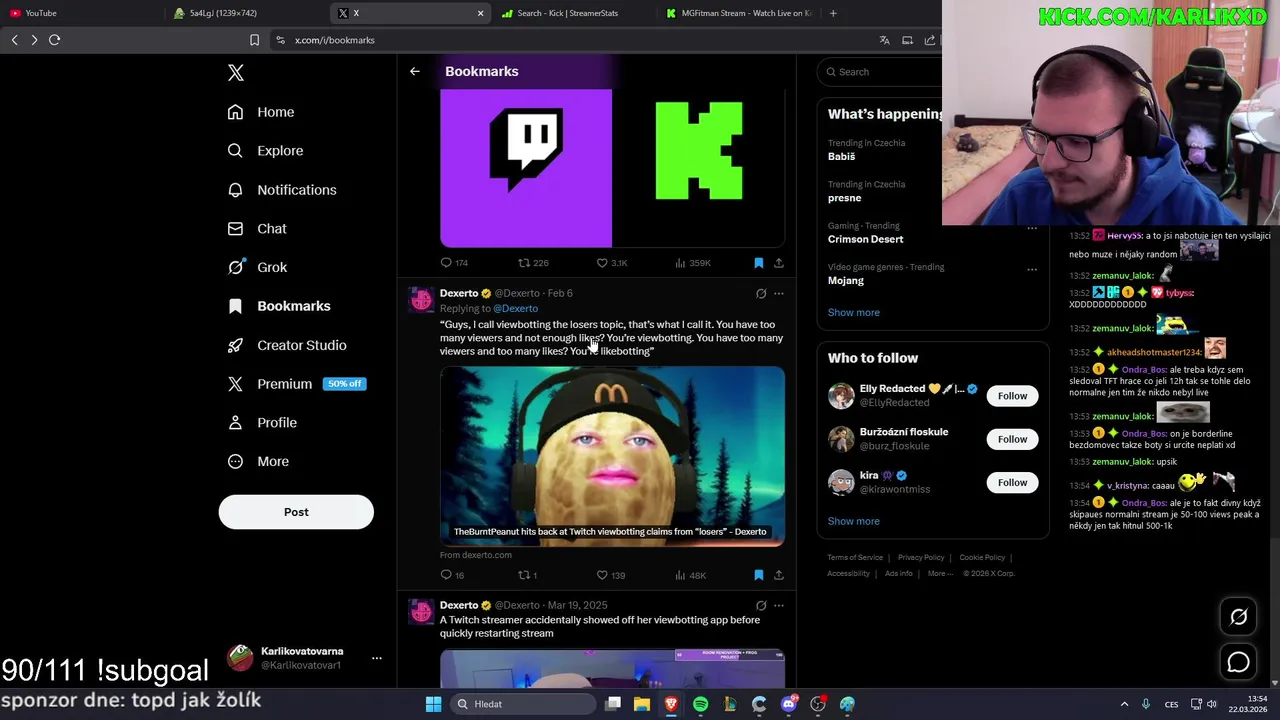Show more Who to follow suggestions
The height and width of the screenshot is (720, 1280).
(x=853, y=521)
